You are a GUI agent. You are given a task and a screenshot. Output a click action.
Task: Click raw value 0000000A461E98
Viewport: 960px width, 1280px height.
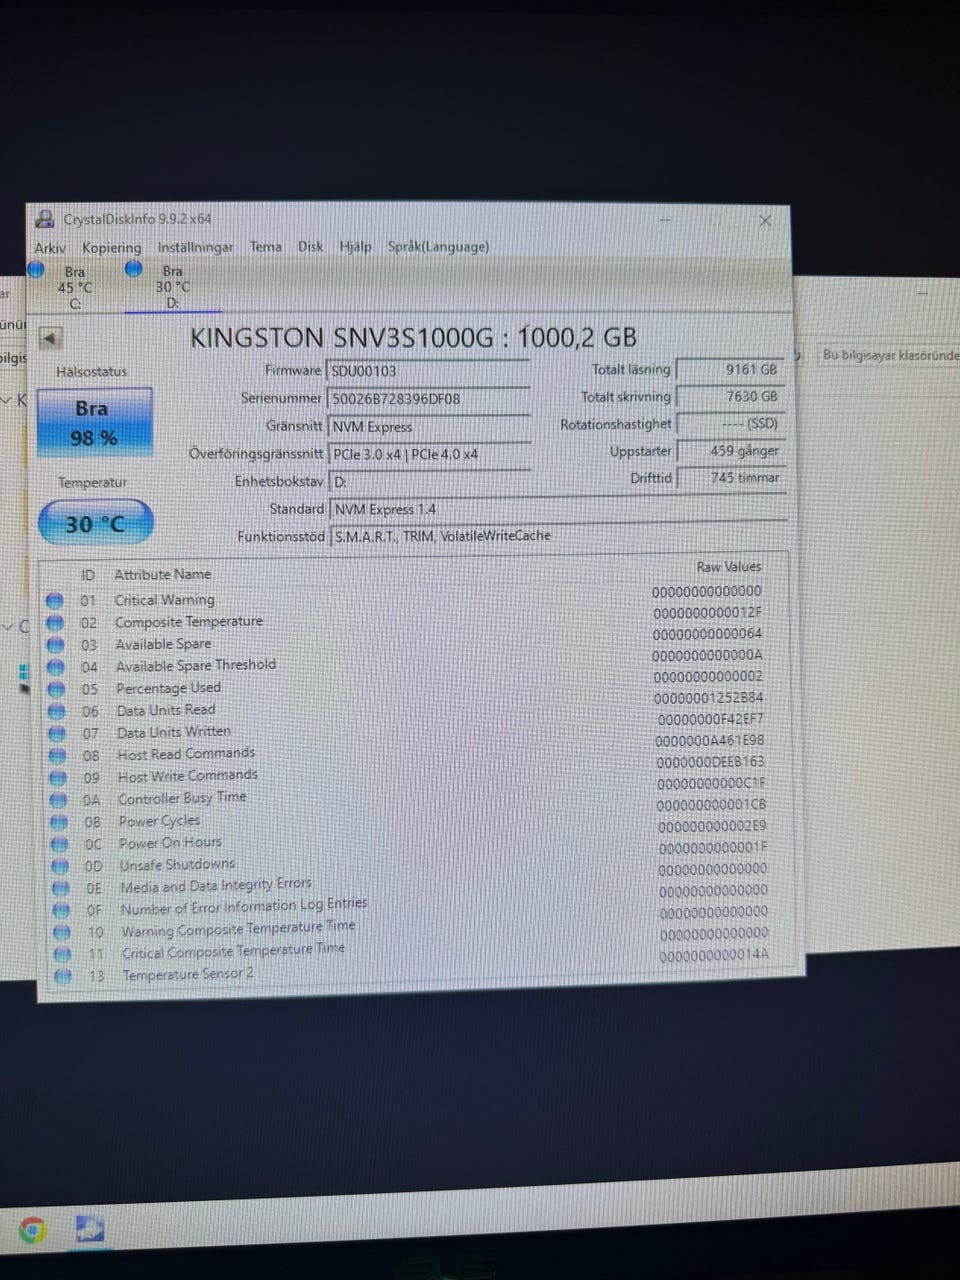pos(710,740)
